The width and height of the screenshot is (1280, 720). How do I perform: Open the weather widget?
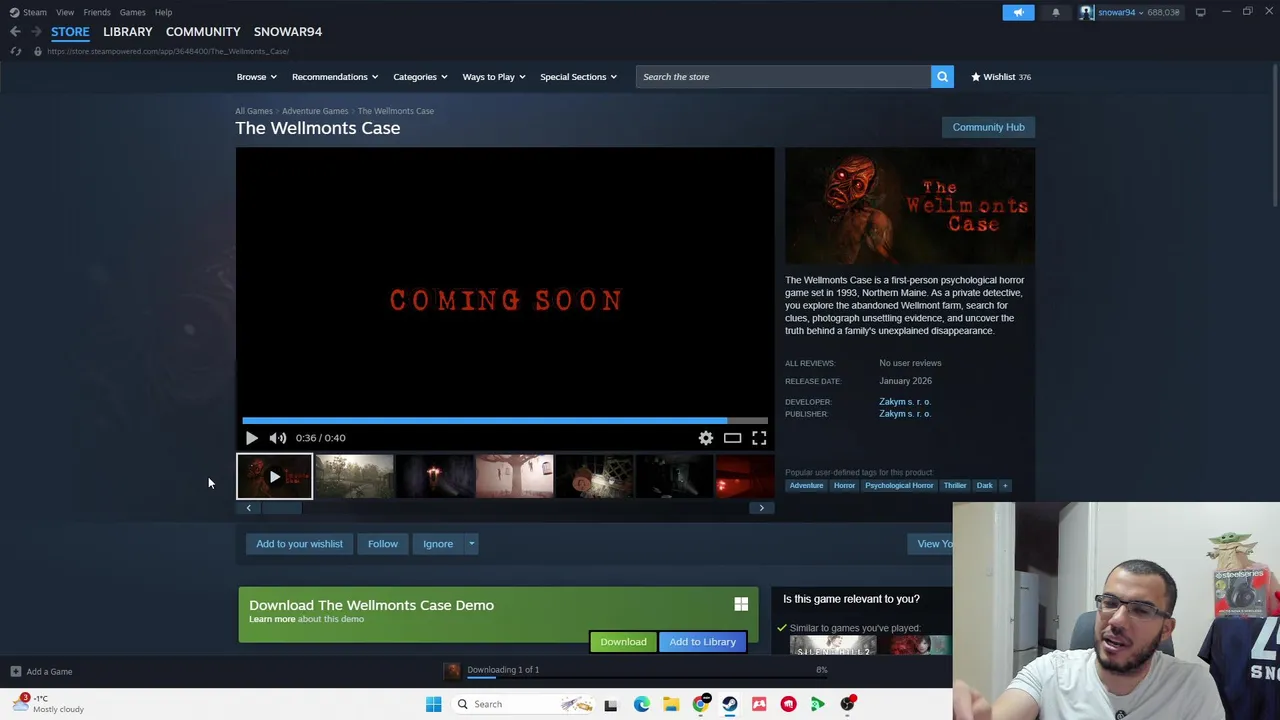50,703
